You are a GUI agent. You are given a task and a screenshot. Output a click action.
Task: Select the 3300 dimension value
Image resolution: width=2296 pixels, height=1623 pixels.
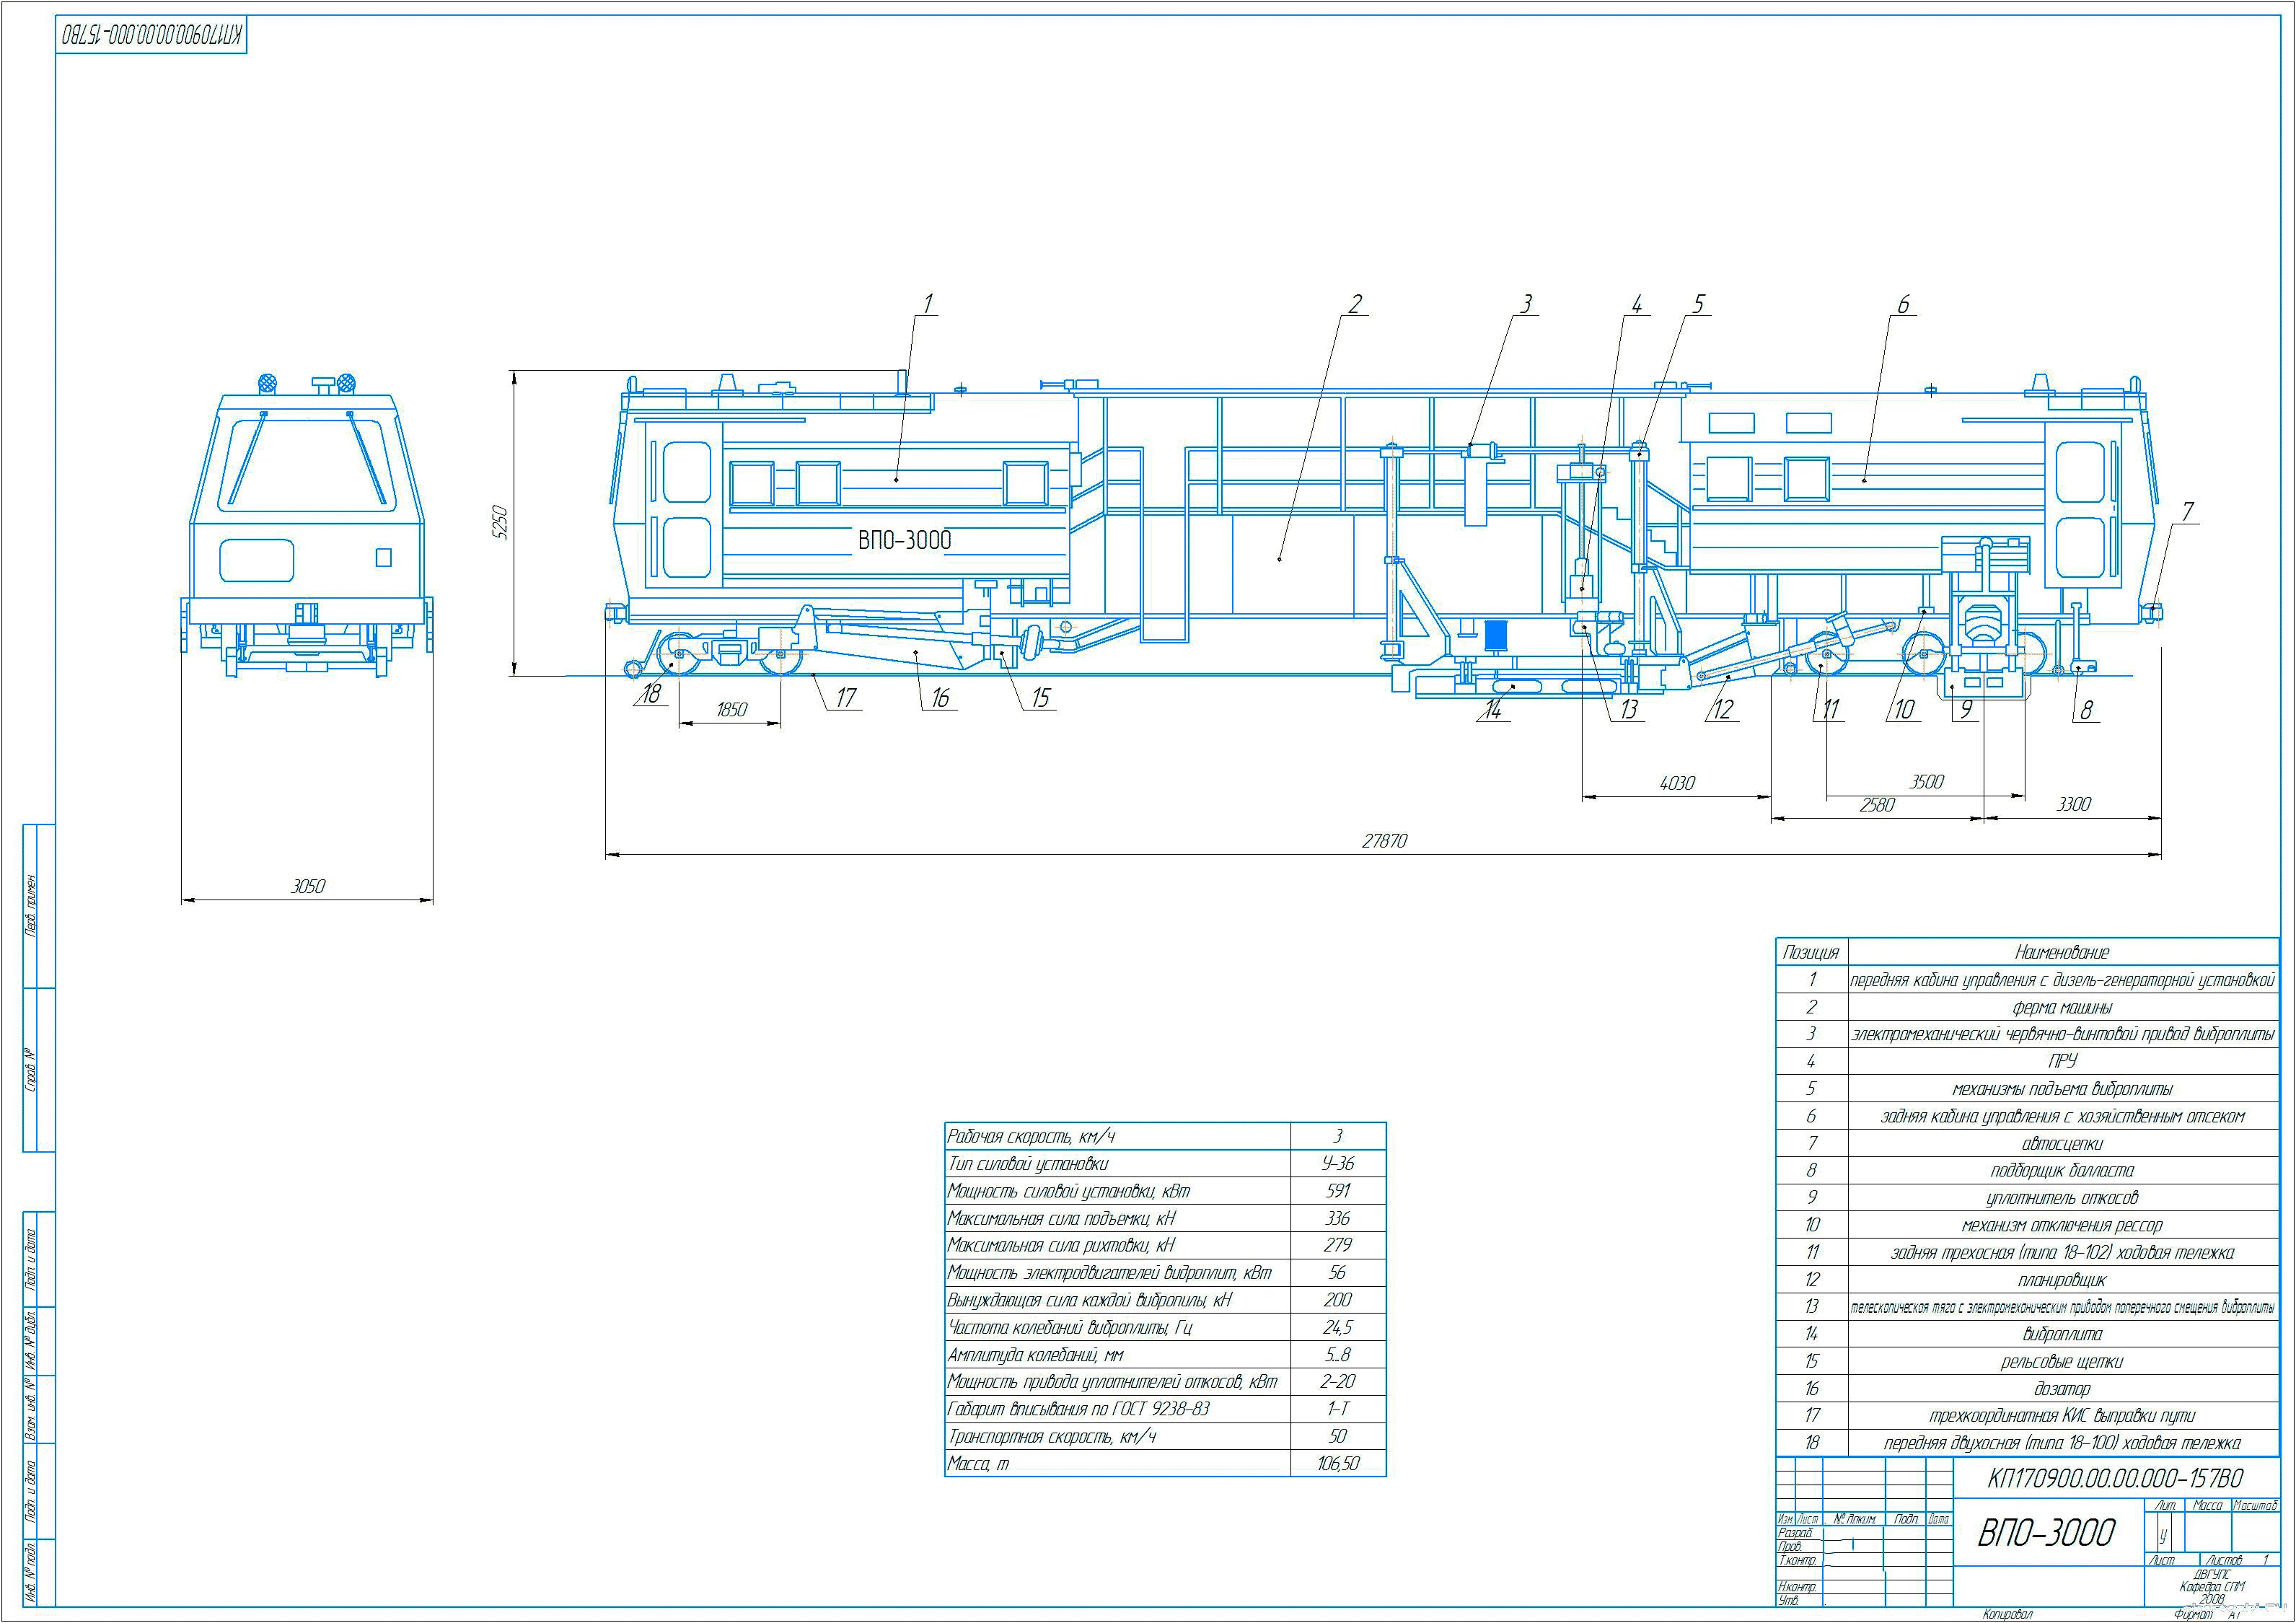tap(2073, 804)
